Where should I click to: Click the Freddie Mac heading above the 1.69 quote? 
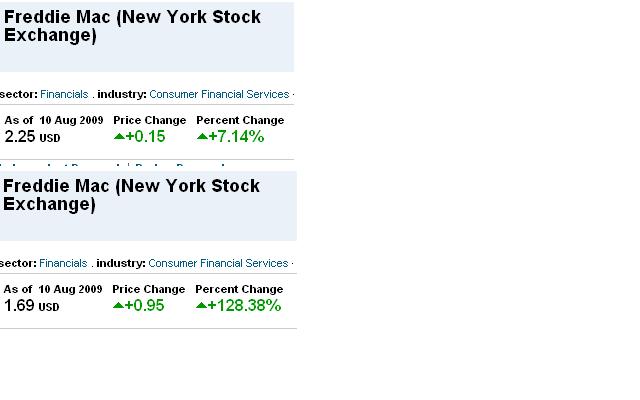[x=131, y=195]
